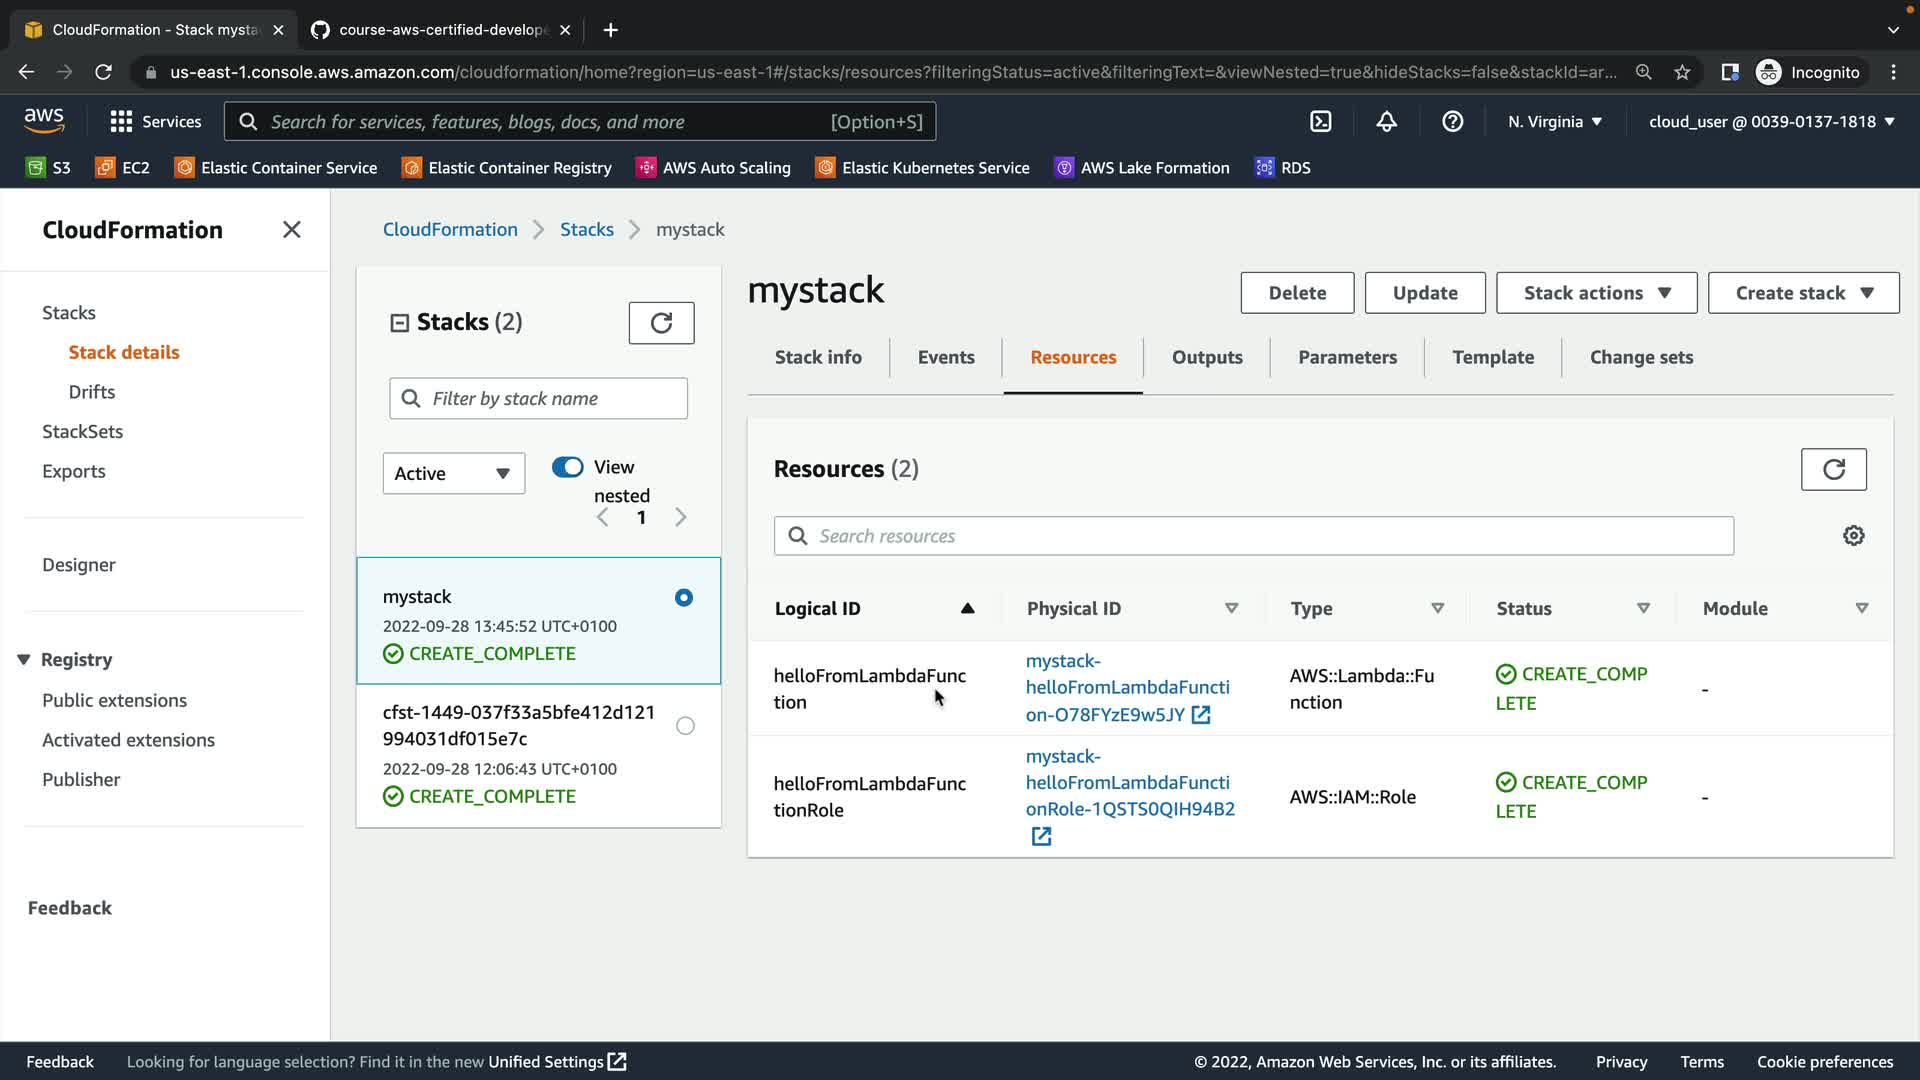This screenshot has width=1920, height=1080.
Task: Open the helloFromLambdaFunction physical ID link
Action: pyautogui.click(x=1127, y=688)
